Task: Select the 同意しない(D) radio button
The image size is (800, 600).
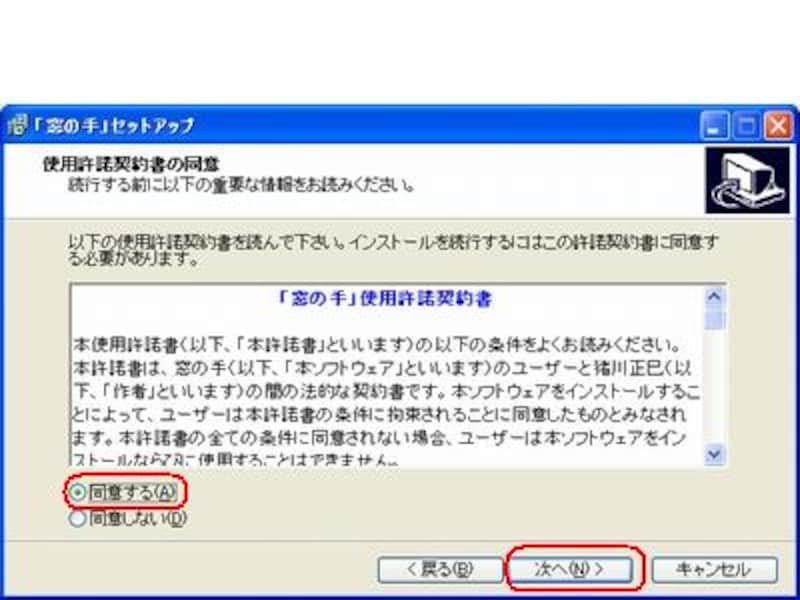Action: tap(78, 519)
